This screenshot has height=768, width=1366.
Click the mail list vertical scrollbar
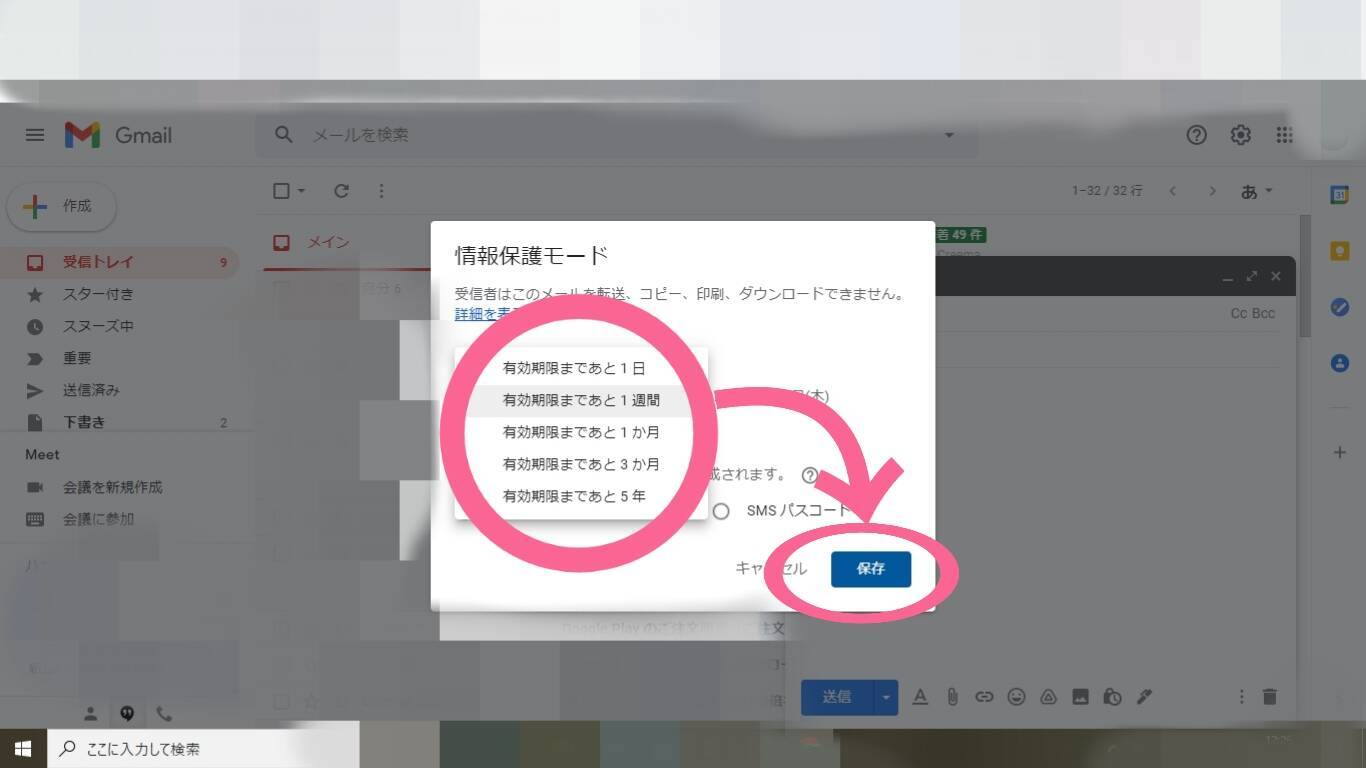1304,276
